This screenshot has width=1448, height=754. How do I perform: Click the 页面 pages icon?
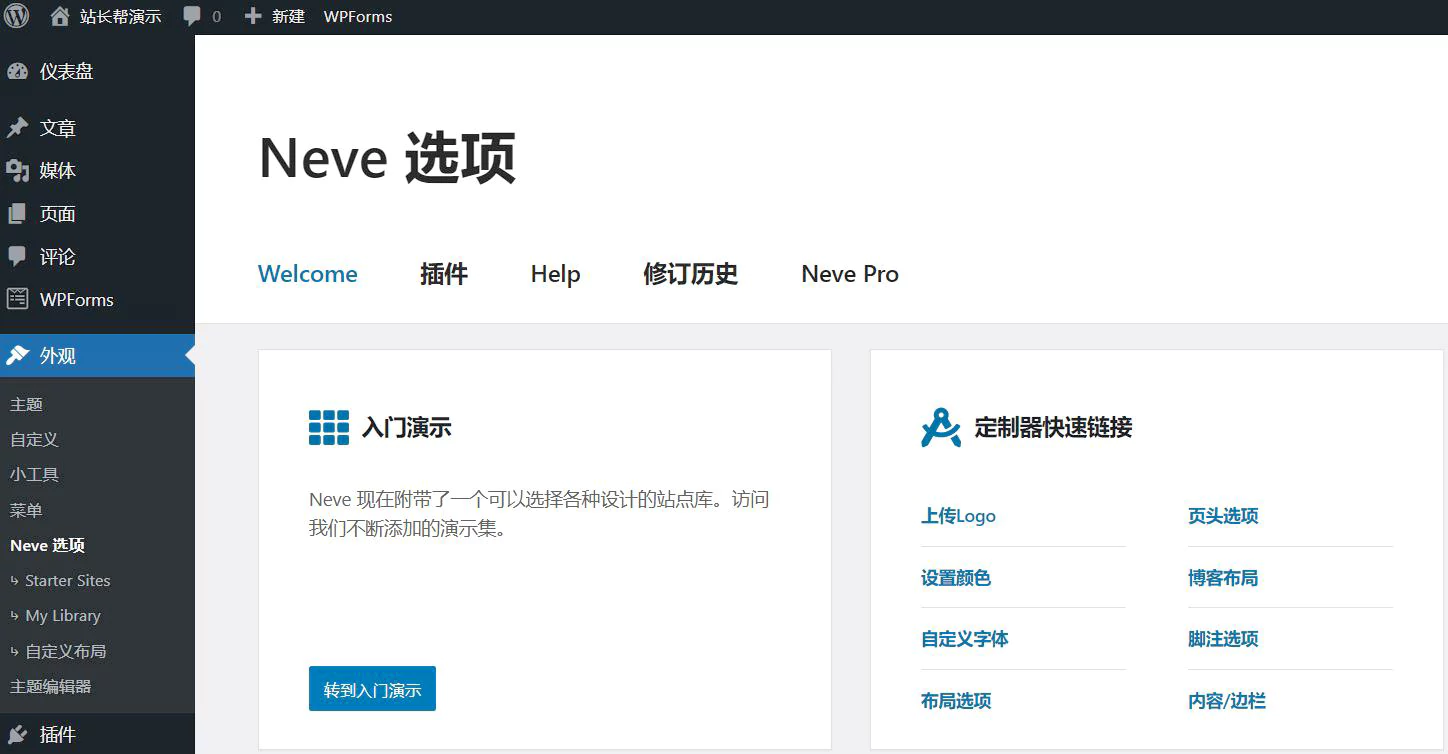[x=17, y=214]
